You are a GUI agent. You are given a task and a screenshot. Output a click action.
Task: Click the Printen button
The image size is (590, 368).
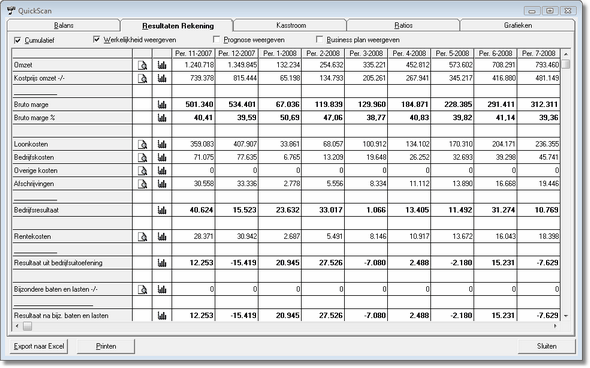pos(106,346)
